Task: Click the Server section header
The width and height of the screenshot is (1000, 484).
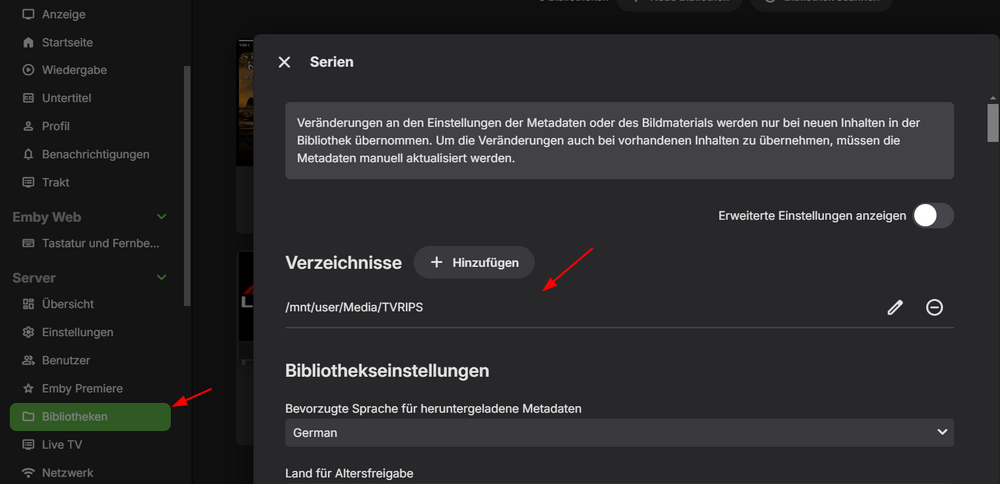Action: pyautogui.click(x=34, y=277)
